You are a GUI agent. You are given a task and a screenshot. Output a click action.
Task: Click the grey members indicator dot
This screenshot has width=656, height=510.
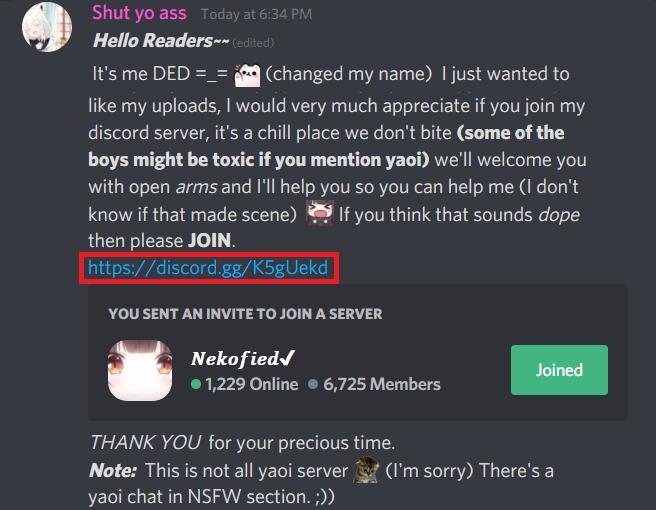pos(313,384)
